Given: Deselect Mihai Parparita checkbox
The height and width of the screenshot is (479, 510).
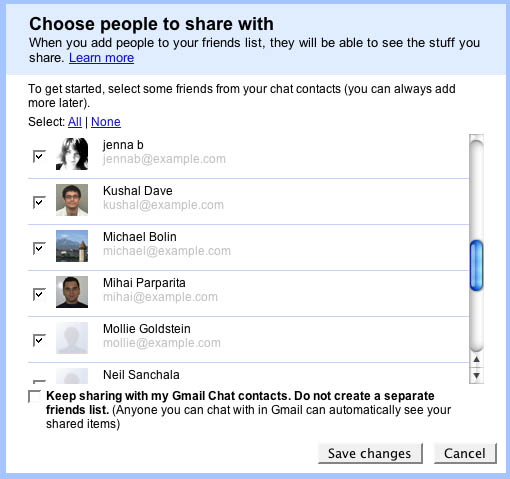Looking at the screenshot, I should point(39,294).
